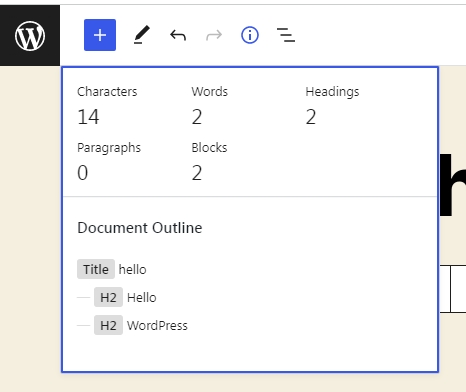466x392 pixels.
Task: Undo the last change
Action: pos(178,35)
